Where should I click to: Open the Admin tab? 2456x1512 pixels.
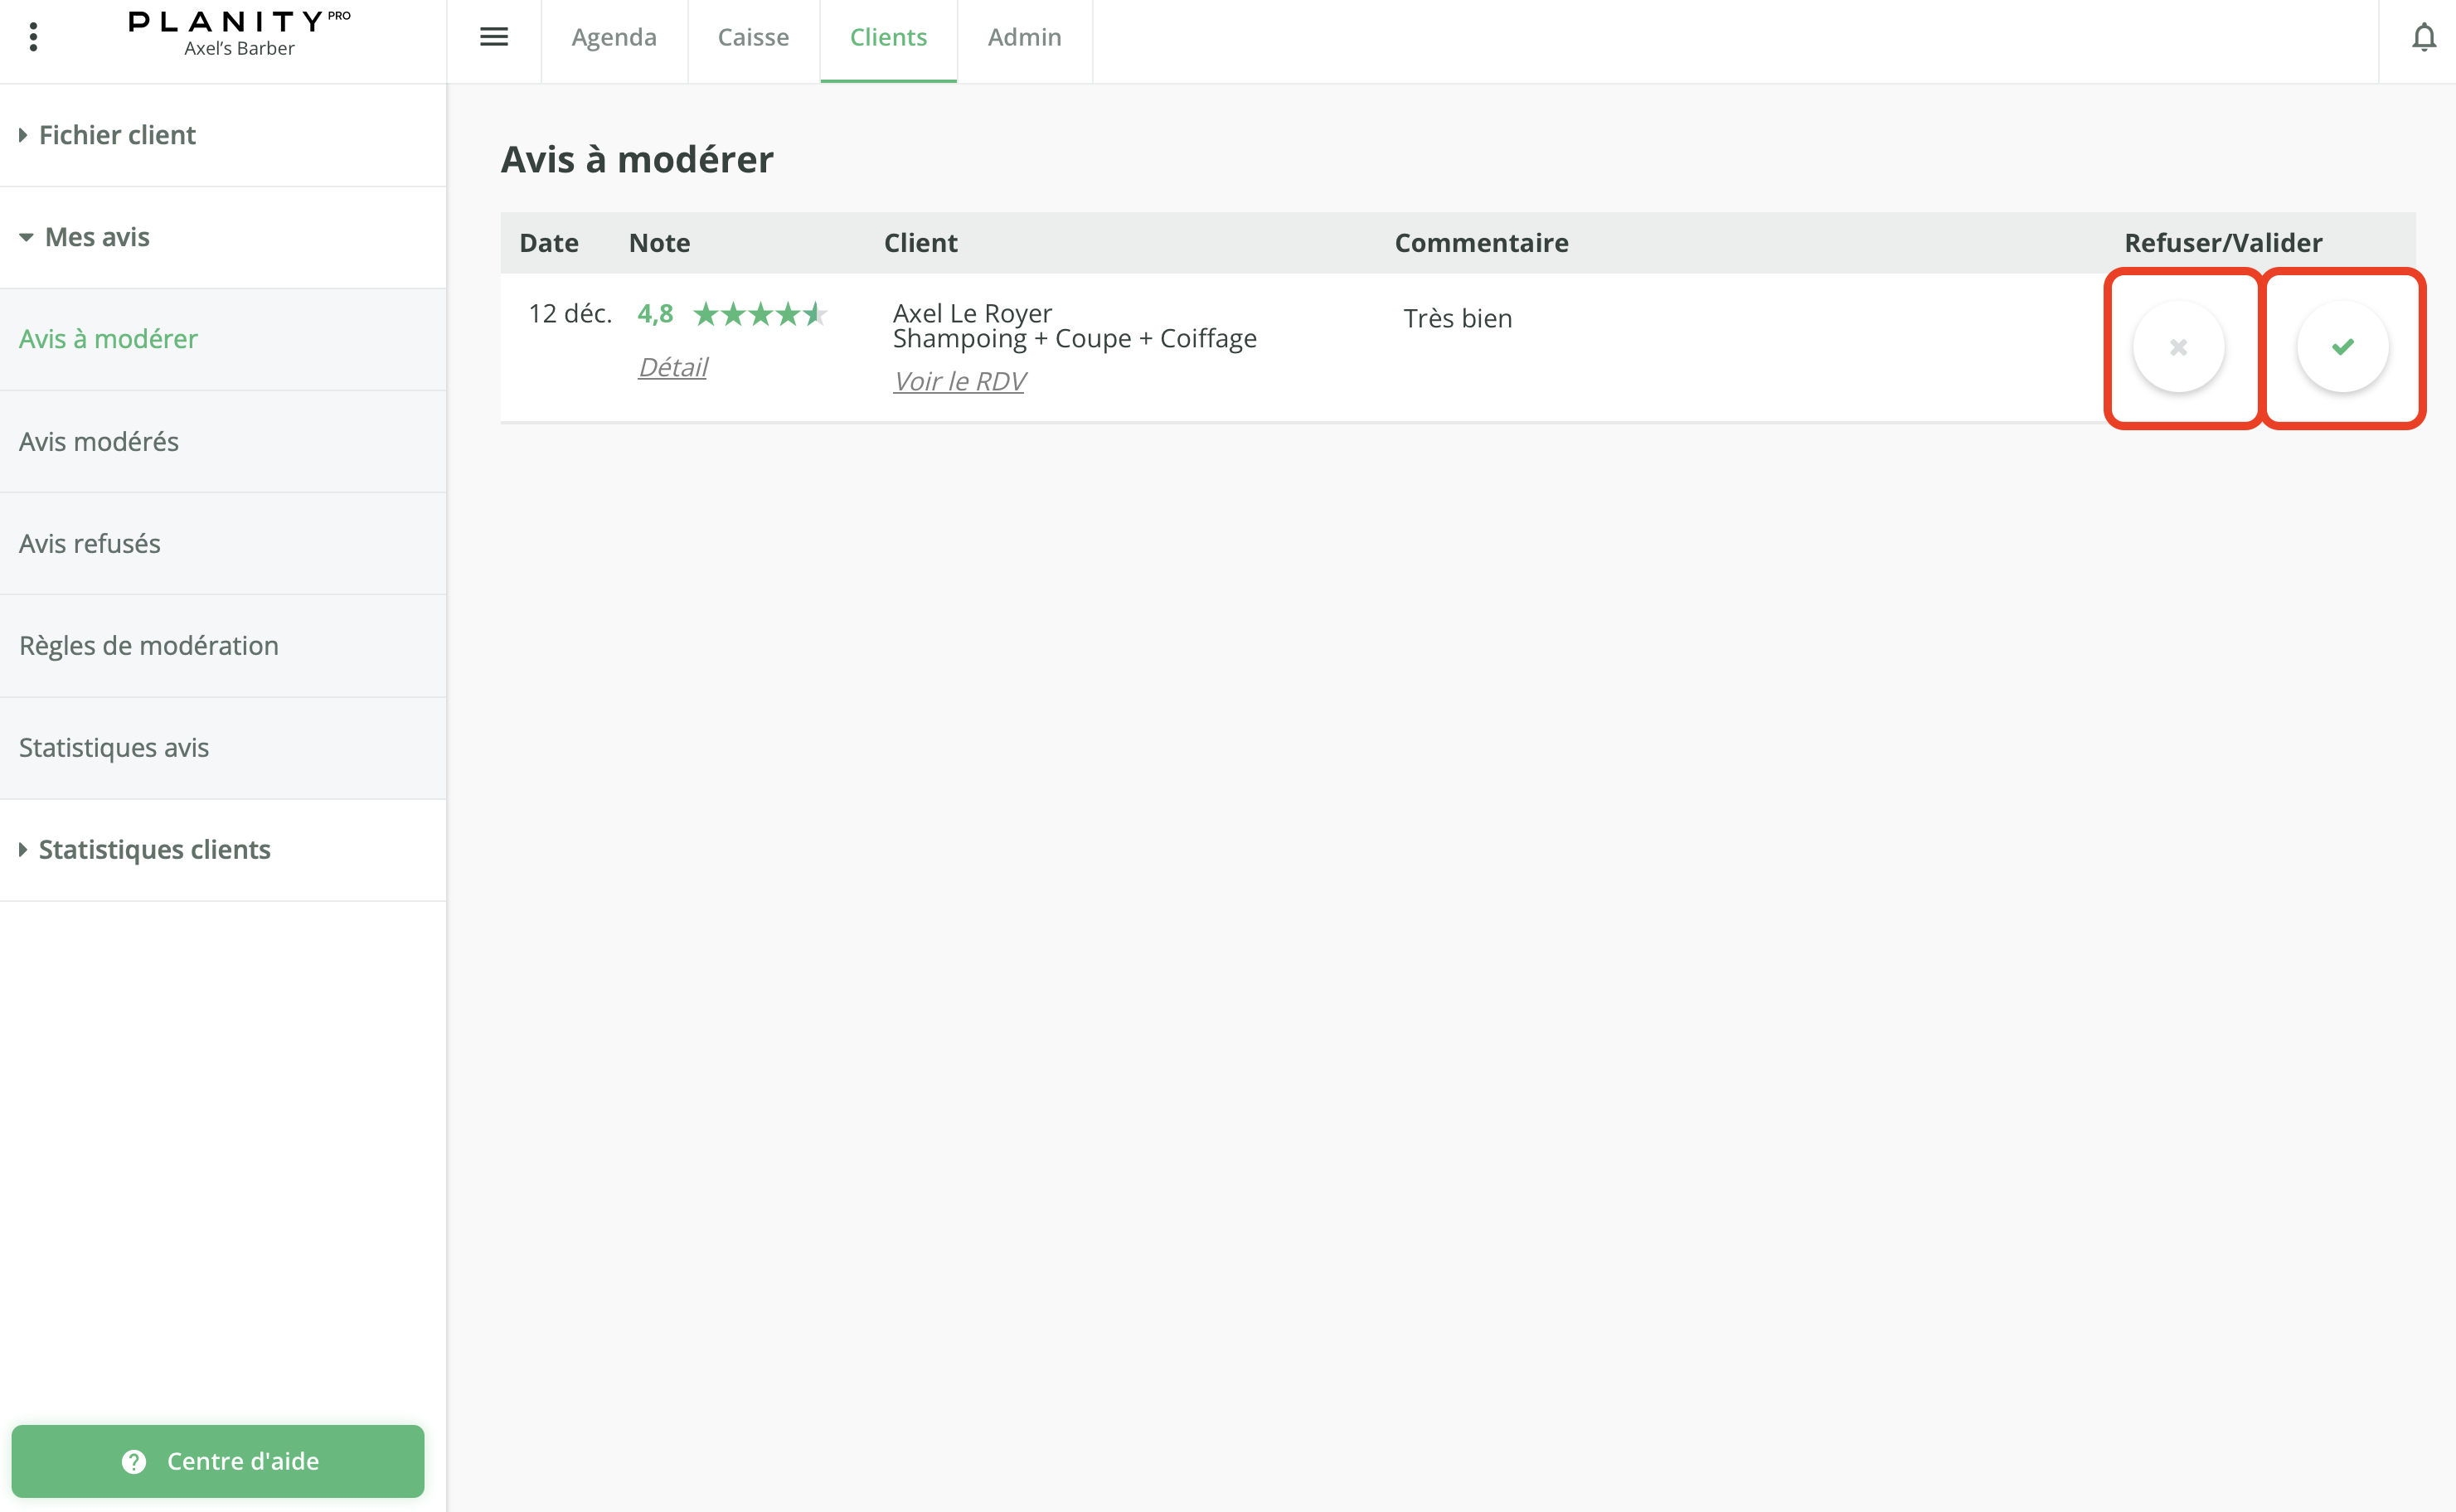1024,37
